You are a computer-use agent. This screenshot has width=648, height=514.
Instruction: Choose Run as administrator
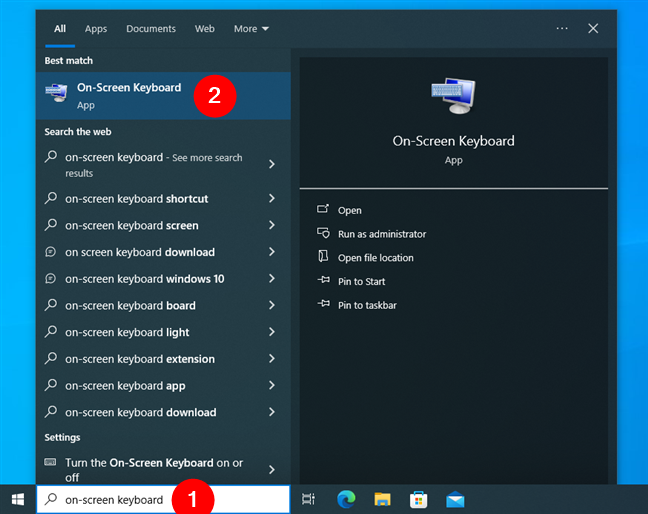(x=382, y=234)
